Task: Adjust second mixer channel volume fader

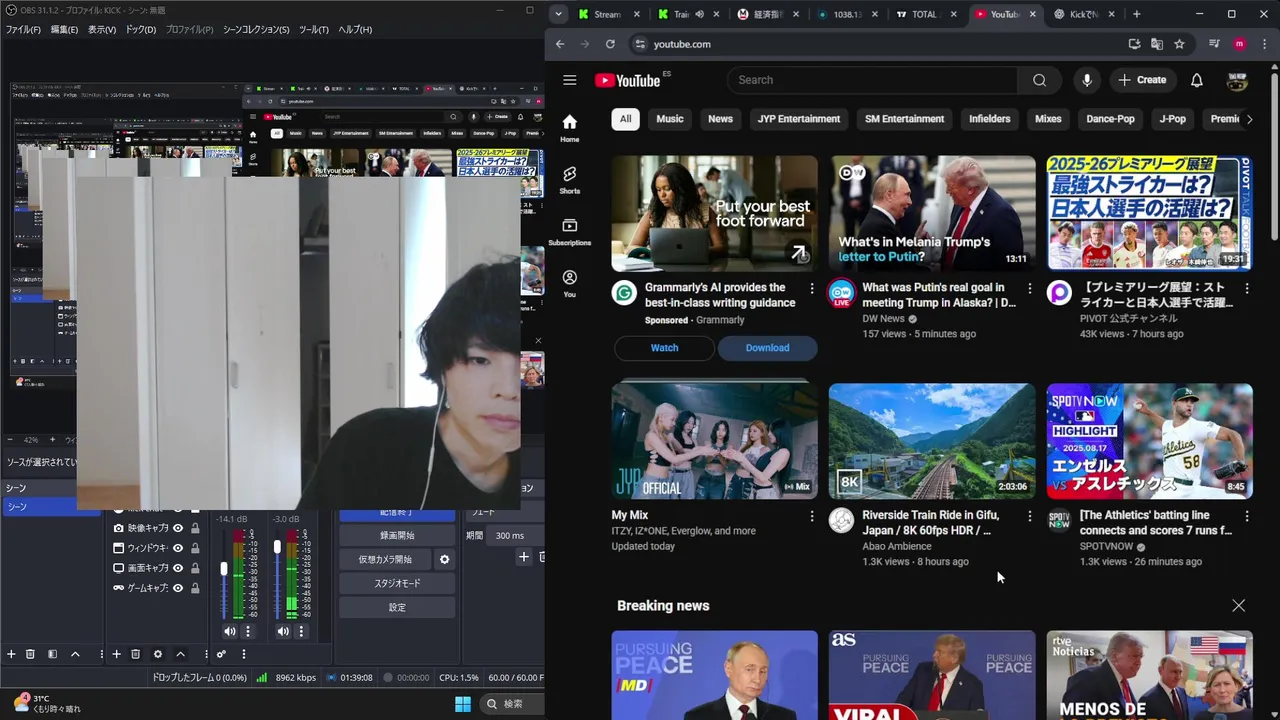Action: coord(277,547)
